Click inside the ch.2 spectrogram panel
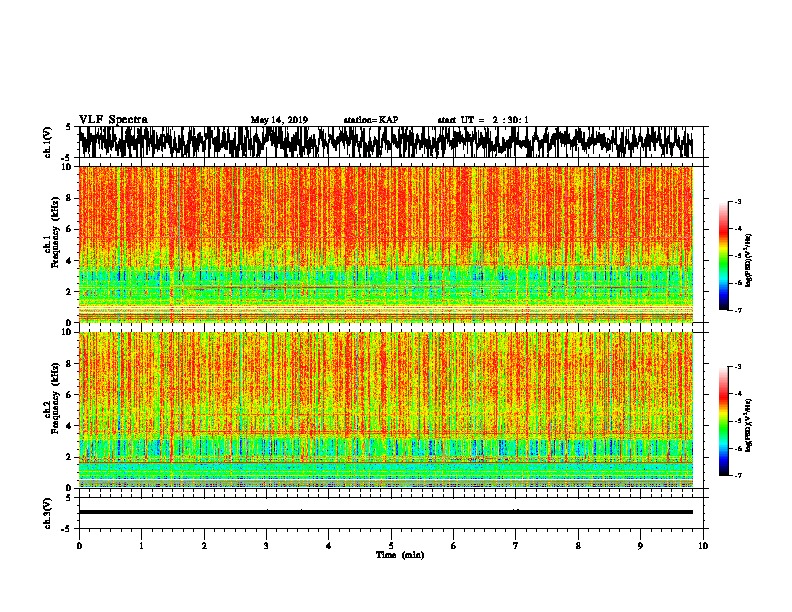The height and width of the screenshot is (612, 792). (x=385, y=410)
